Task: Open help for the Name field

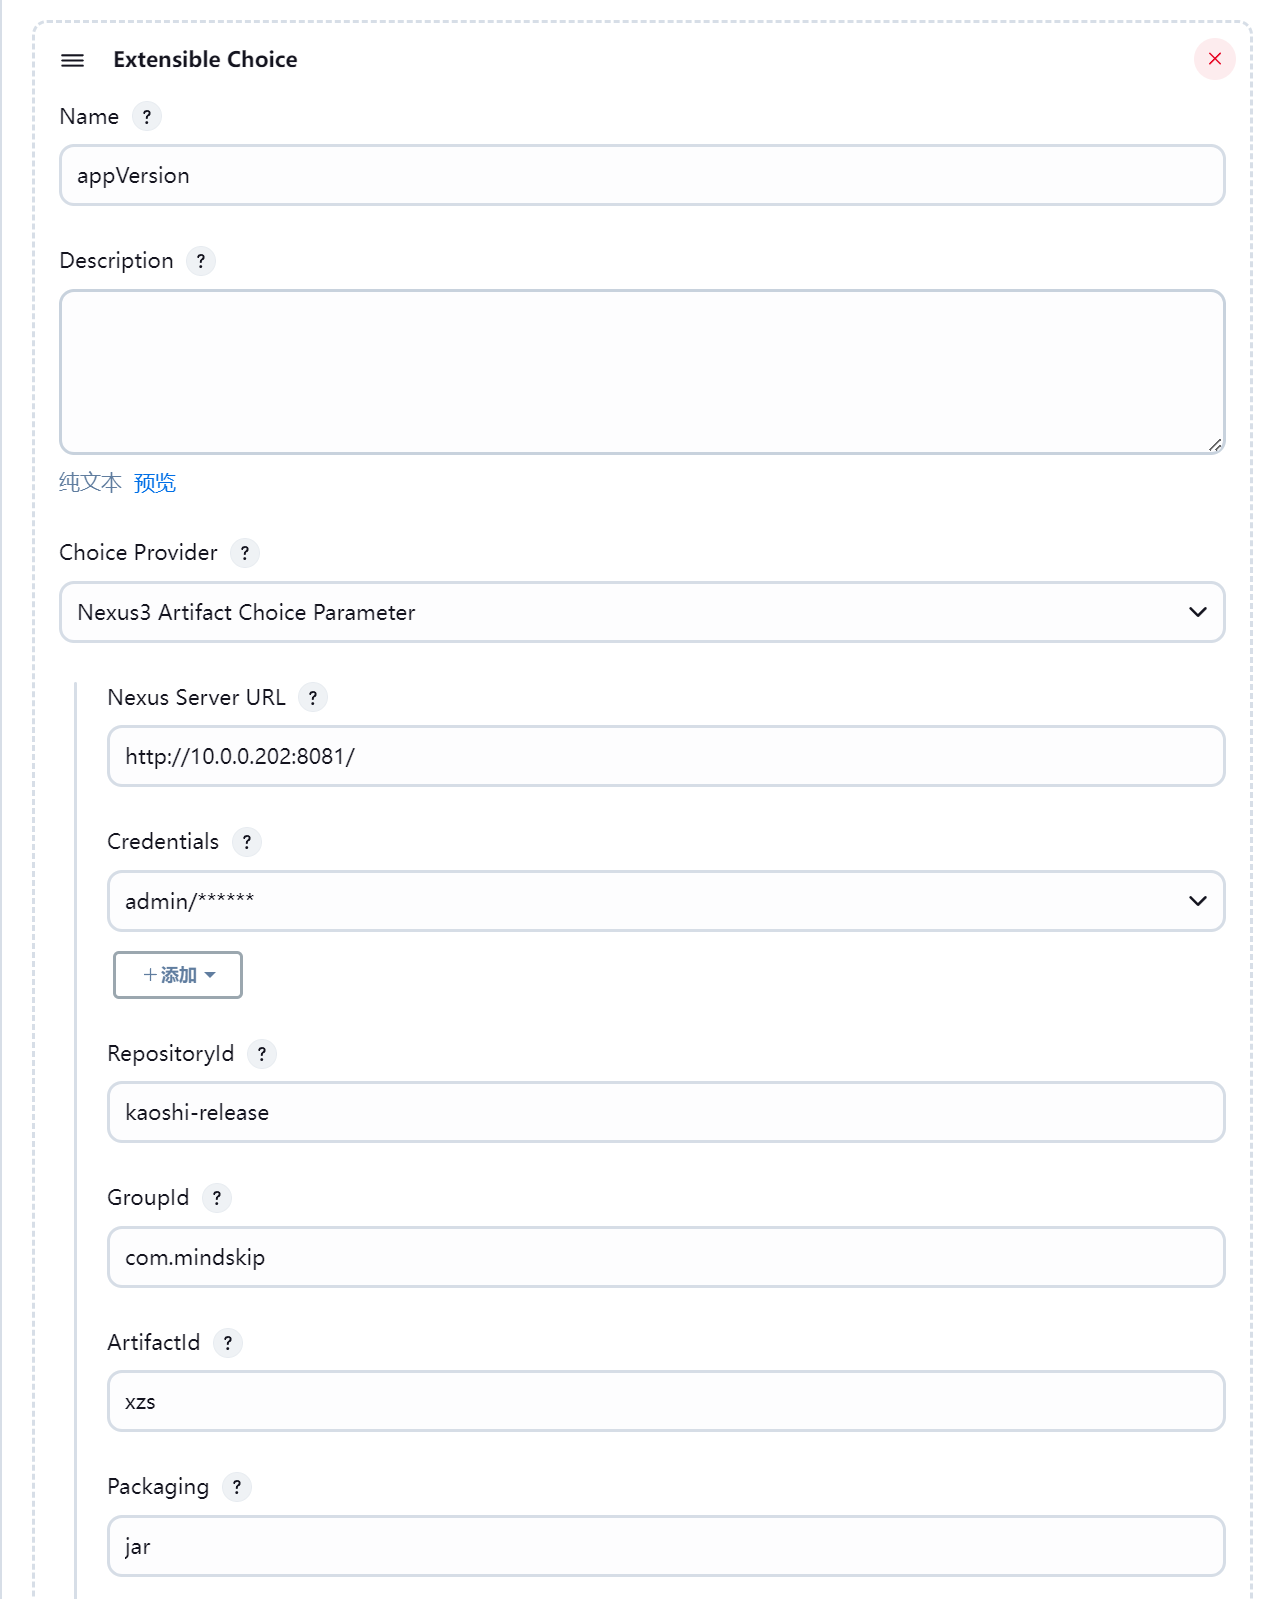Action: [147, 117]
